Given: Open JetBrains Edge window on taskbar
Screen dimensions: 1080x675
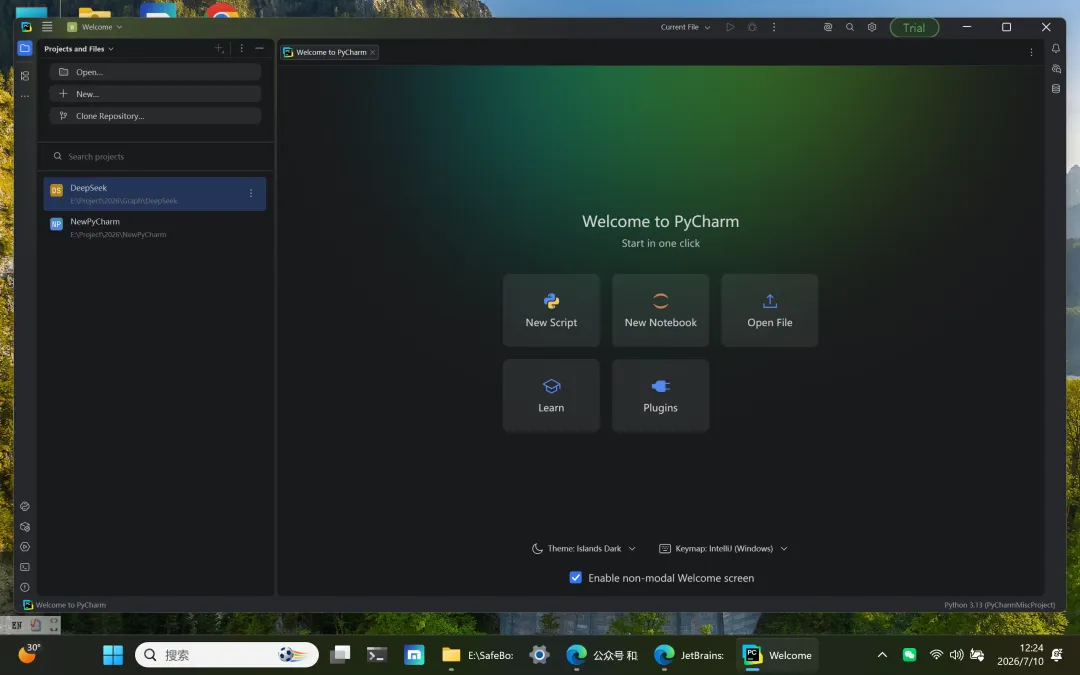Looking at the screenshot, I should tap(689, 655).
